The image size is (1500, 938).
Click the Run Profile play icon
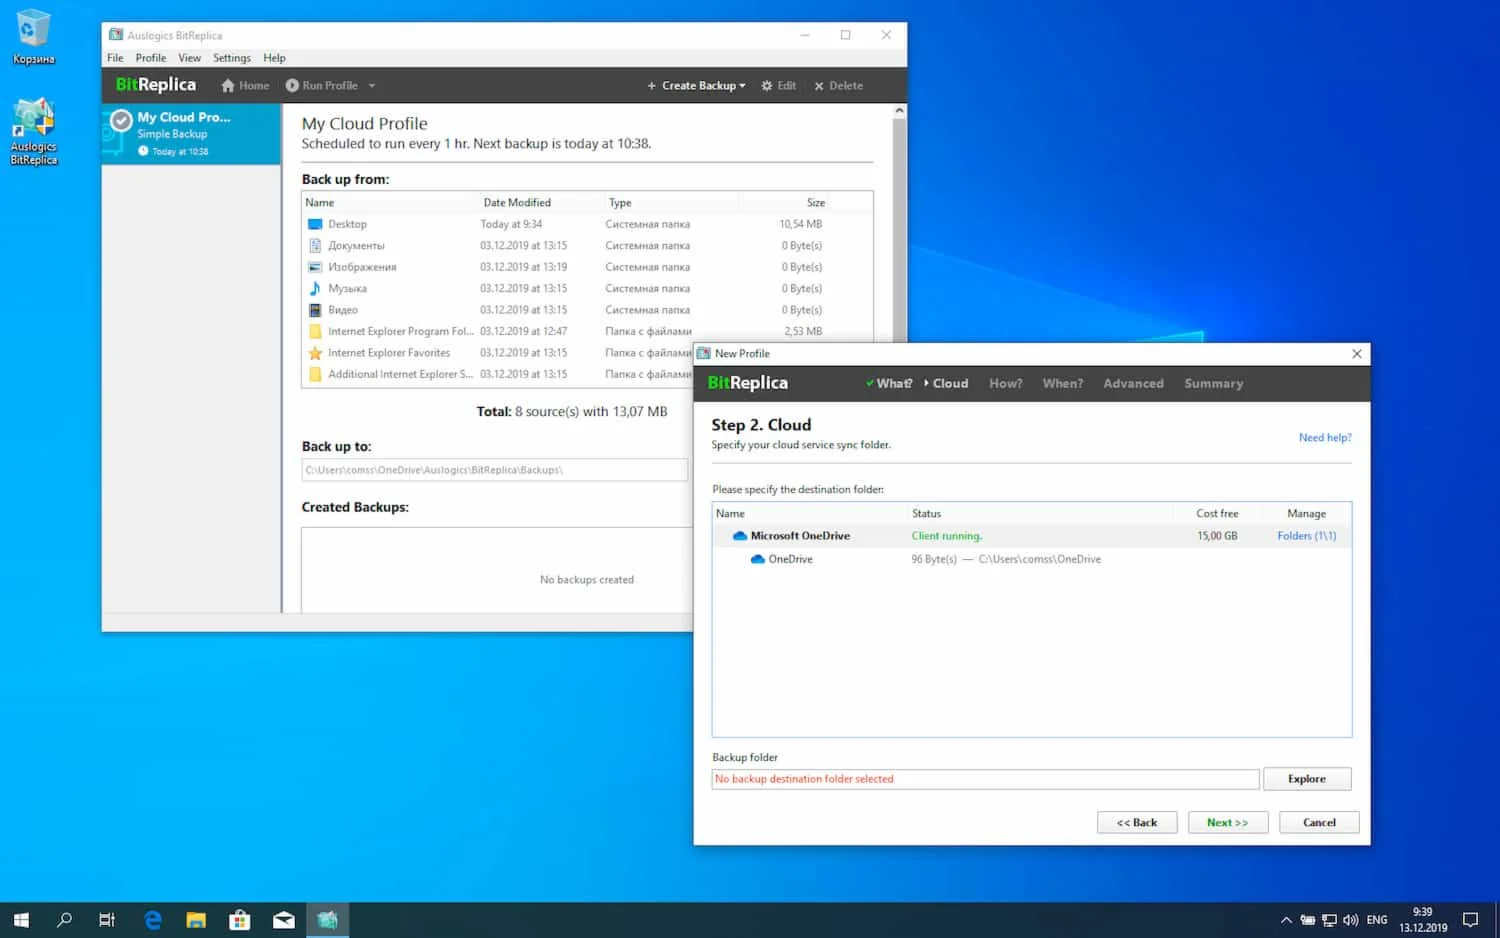[x=292, y=86]
